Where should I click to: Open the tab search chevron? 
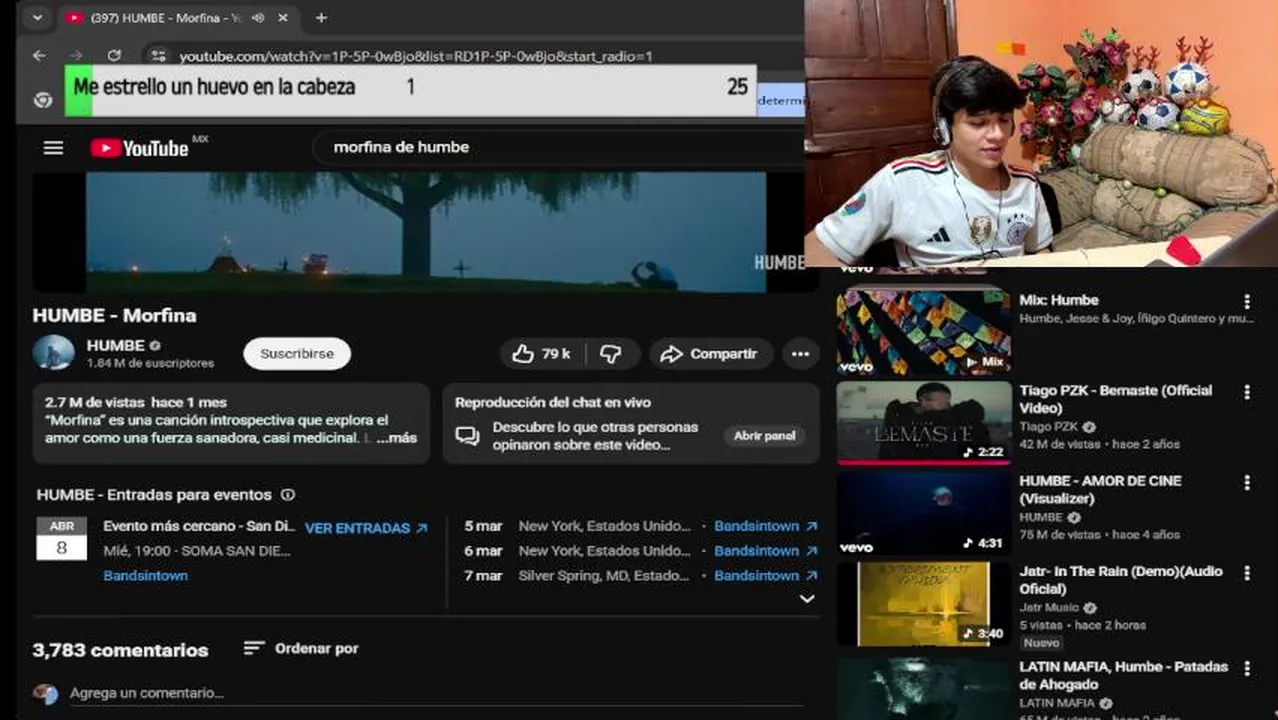click(x=37, y=18)
